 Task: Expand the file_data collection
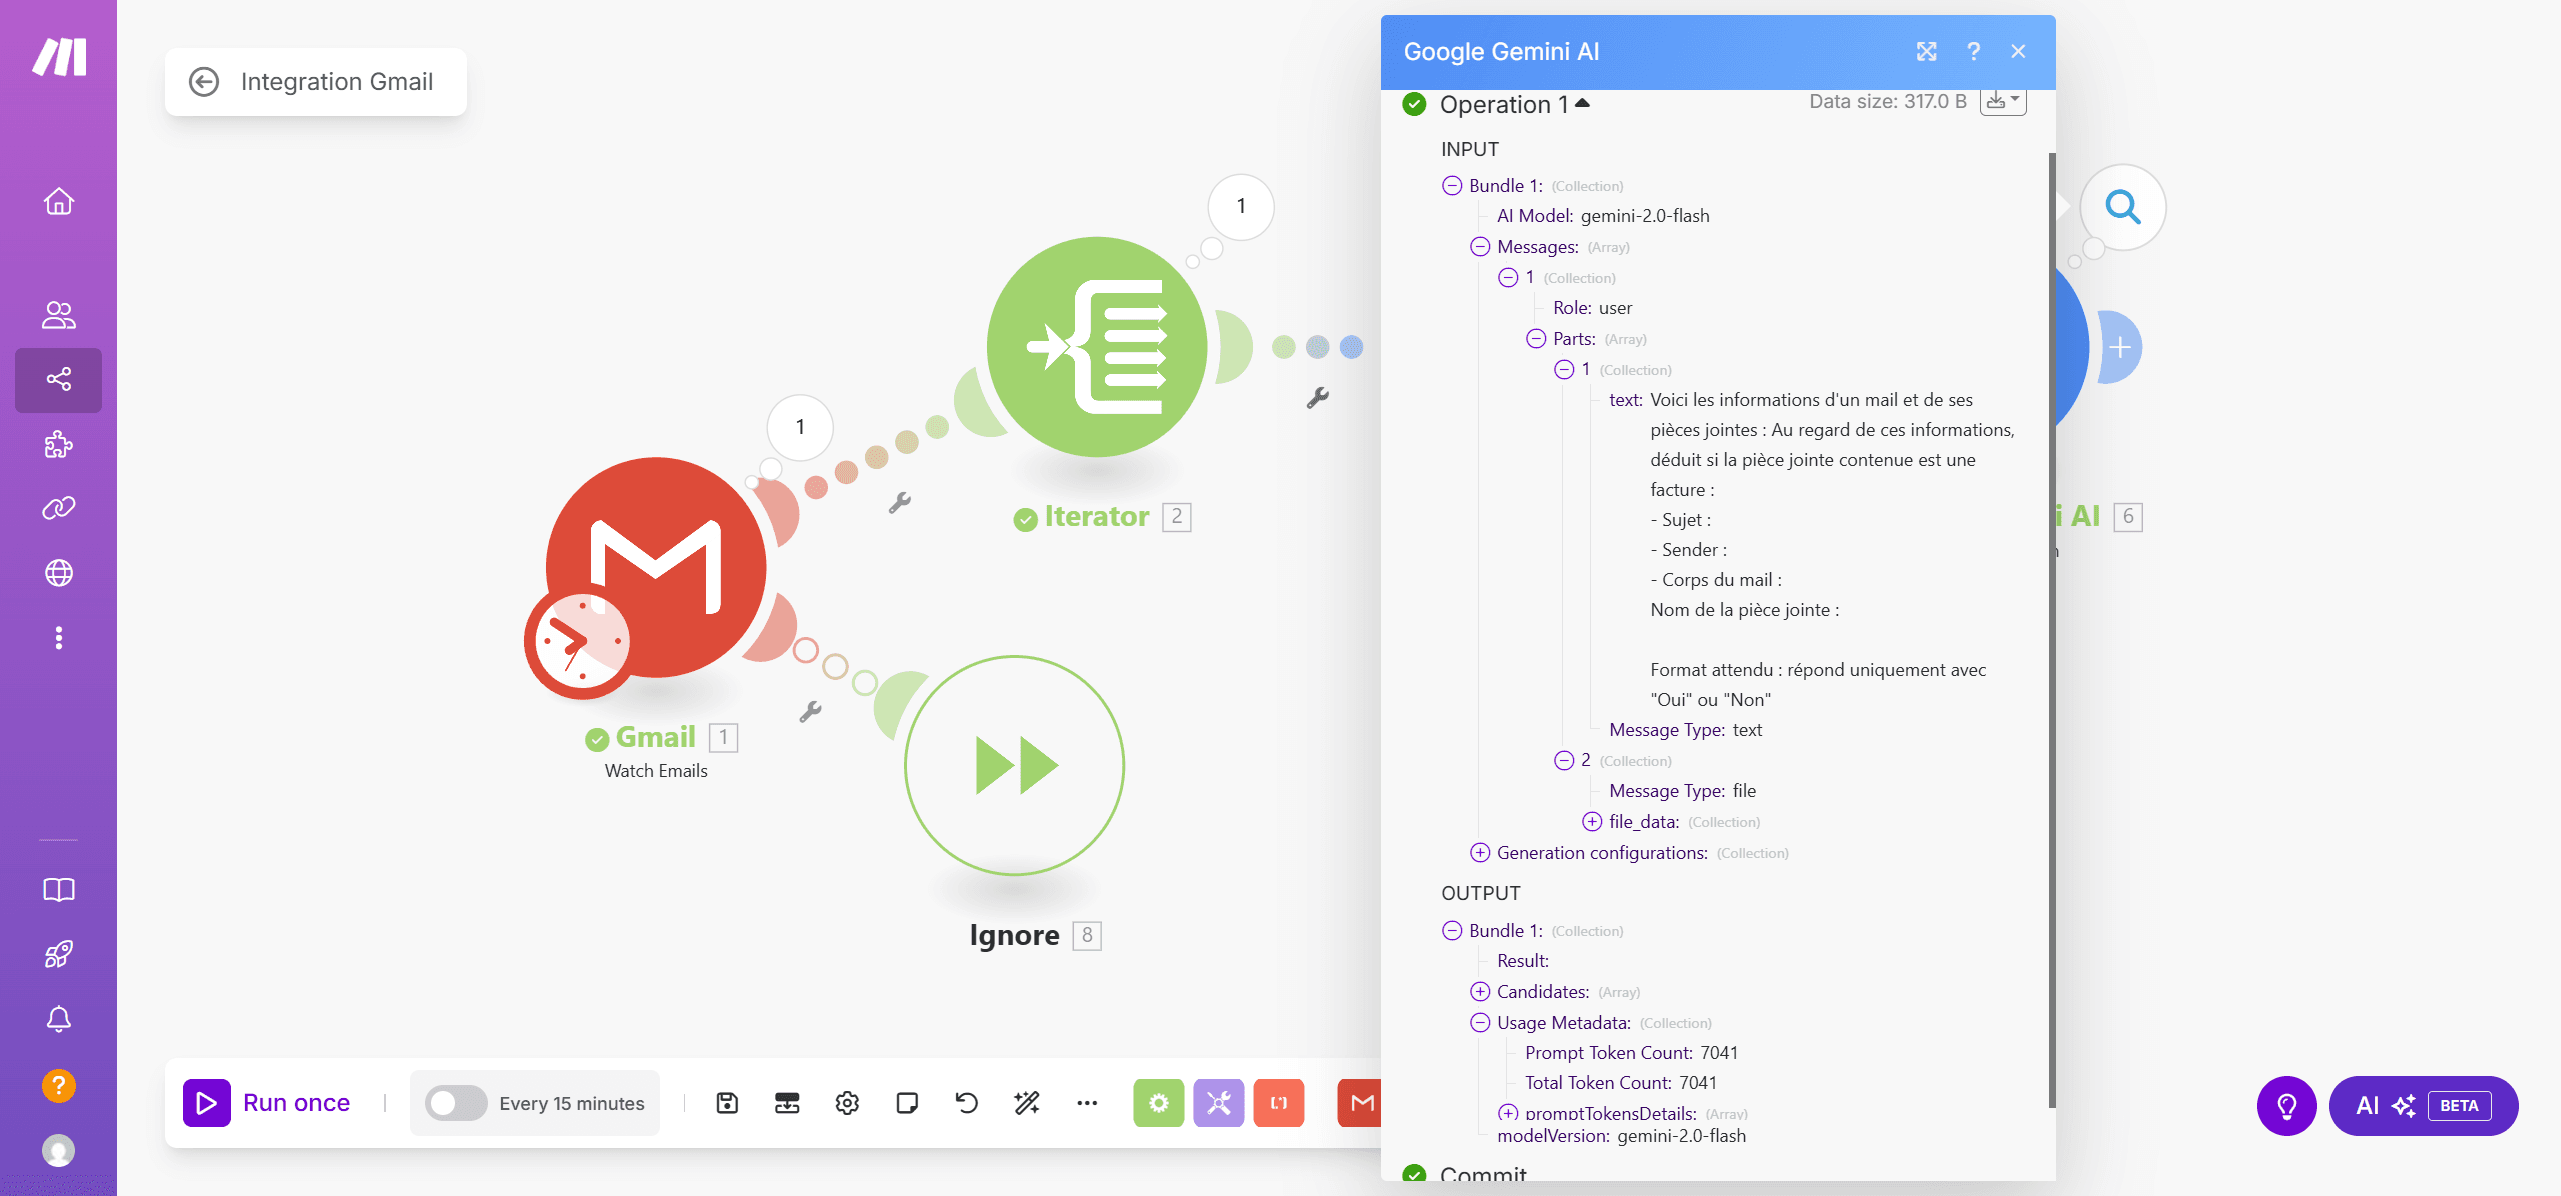[1592, 822]
